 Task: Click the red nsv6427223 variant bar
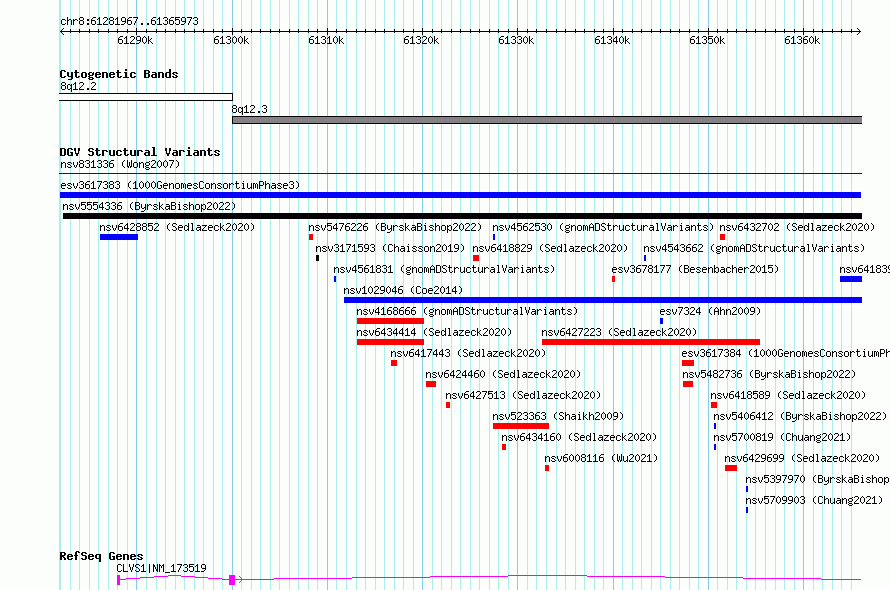tap(651, 342)
